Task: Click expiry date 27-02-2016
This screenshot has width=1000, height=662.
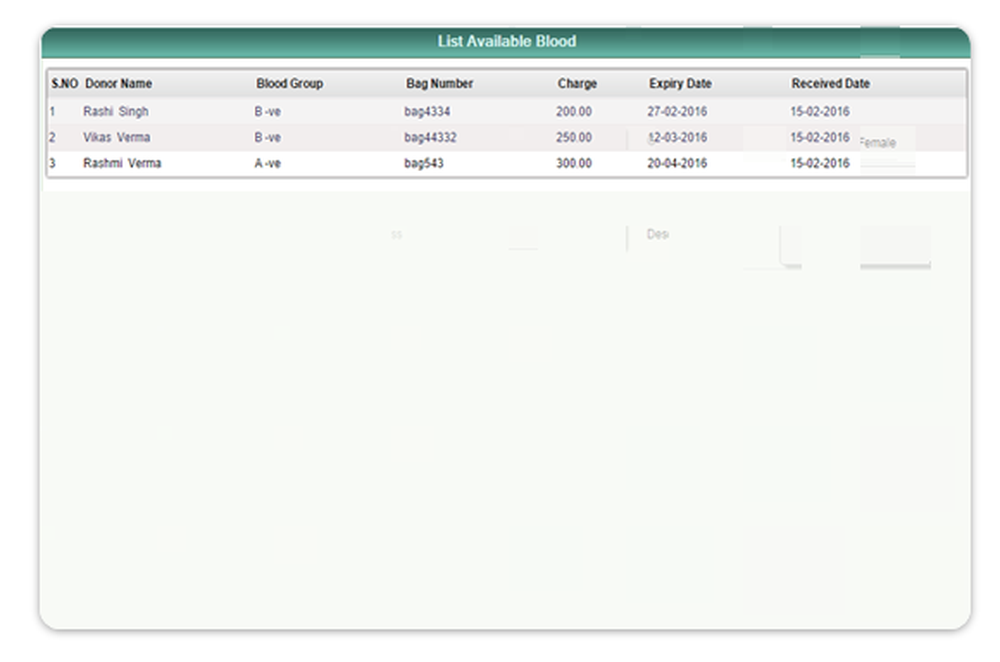Action: (677, 112)
